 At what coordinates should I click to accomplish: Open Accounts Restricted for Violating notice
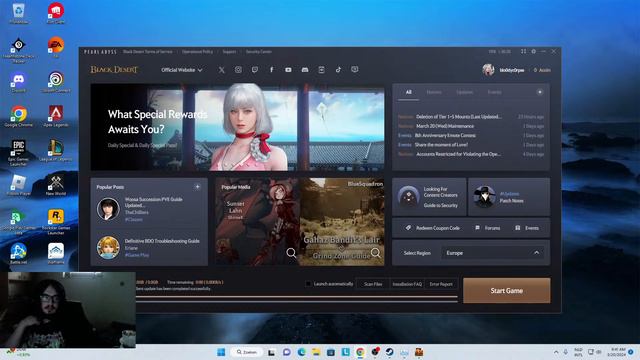(x=471, y=154)
